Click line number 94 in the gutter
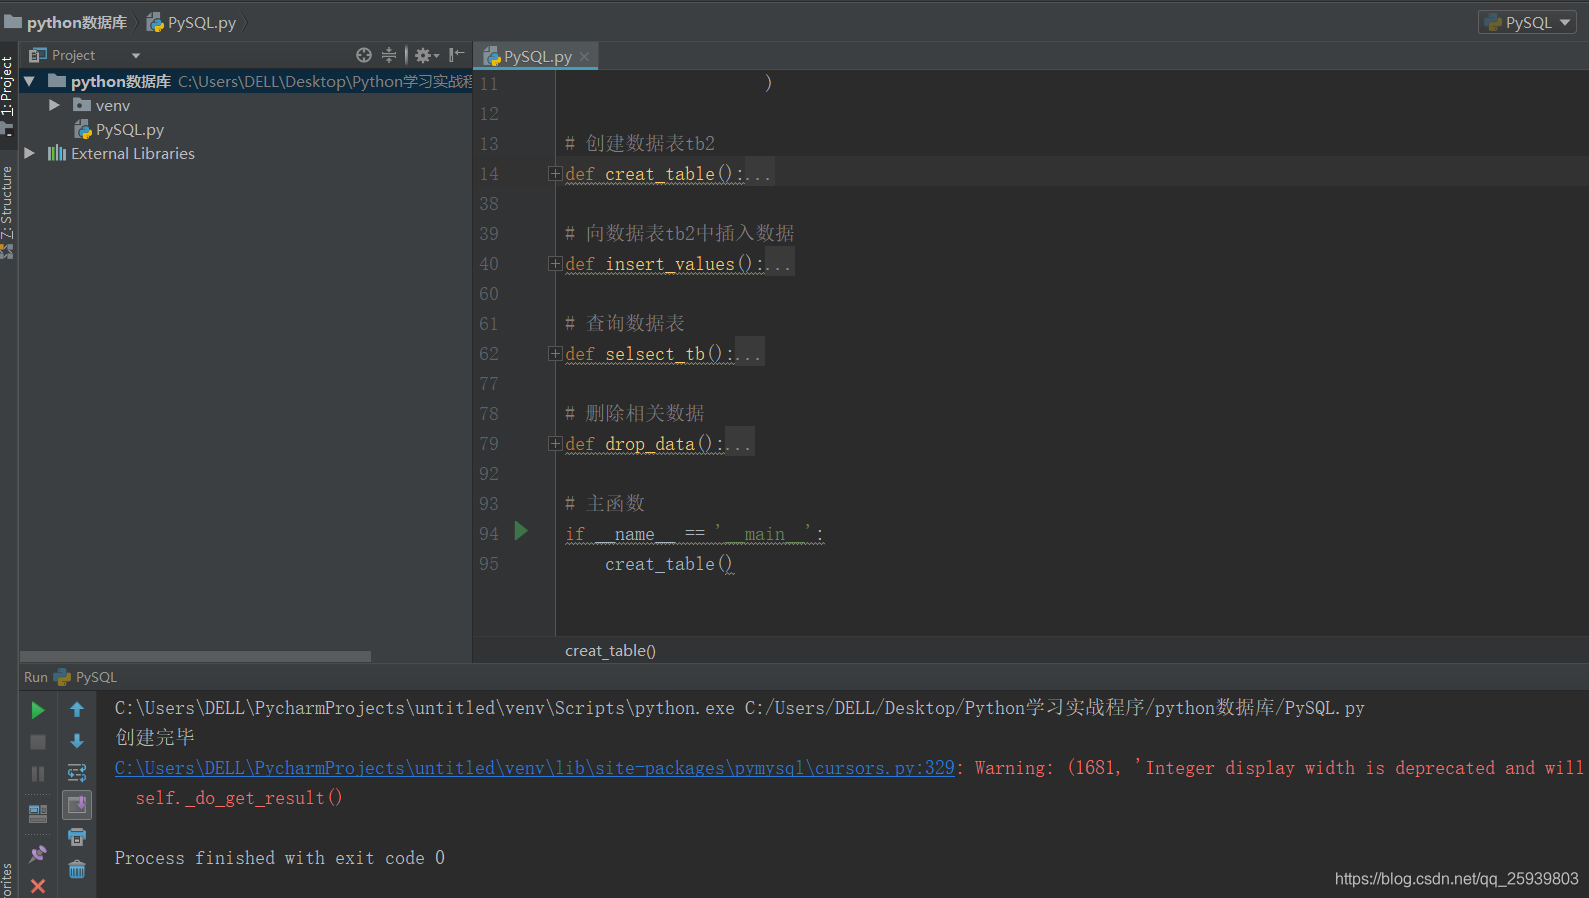 [x=489, y=534]
